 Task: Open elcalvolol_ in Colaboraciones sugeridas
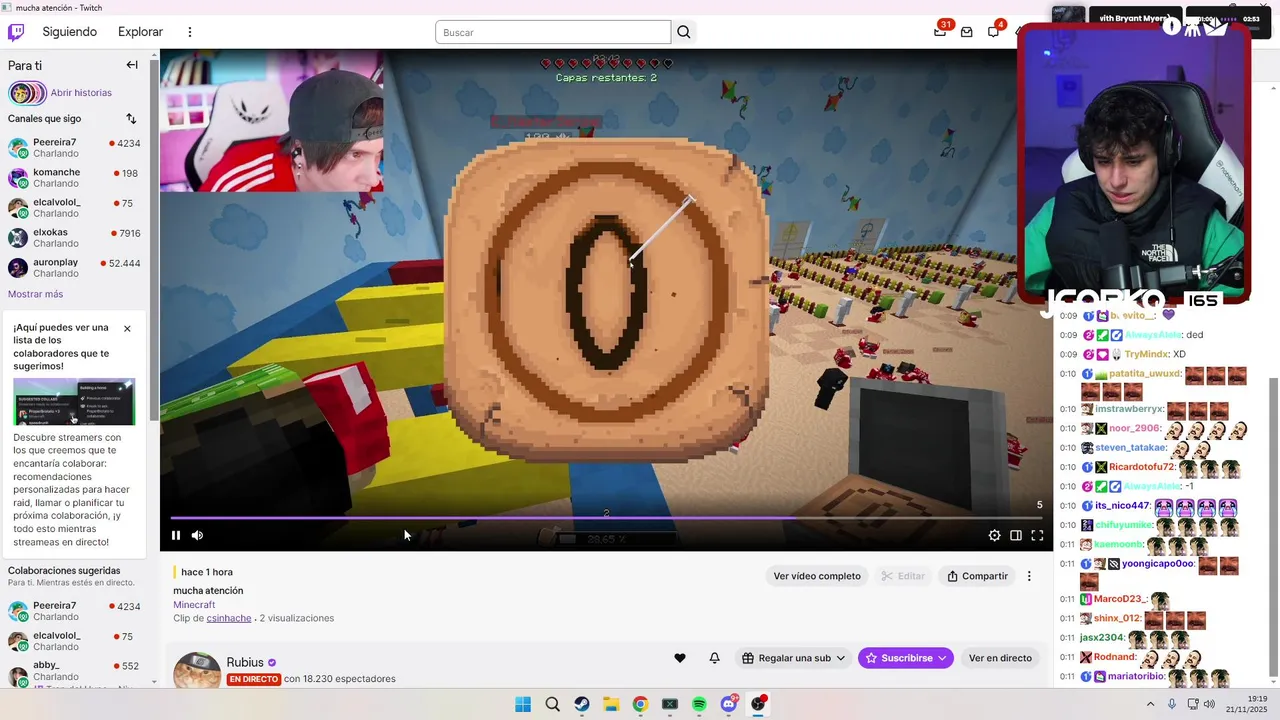[x=75, y=641]
